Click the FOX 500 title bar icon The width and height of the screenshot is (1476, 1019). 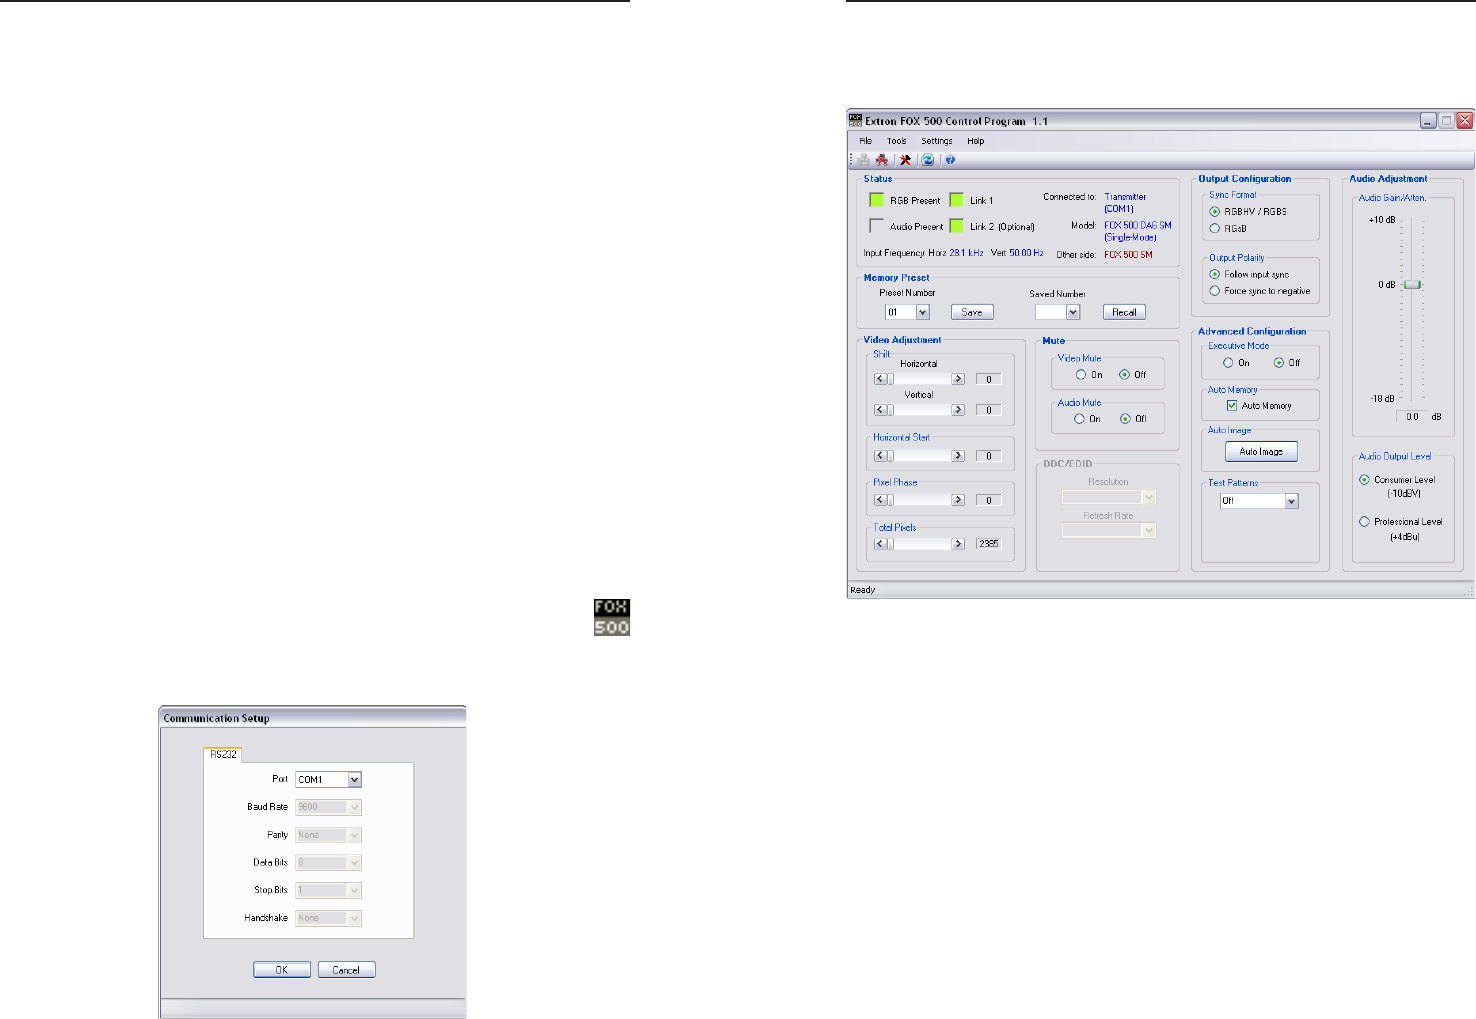pos(855,120)
